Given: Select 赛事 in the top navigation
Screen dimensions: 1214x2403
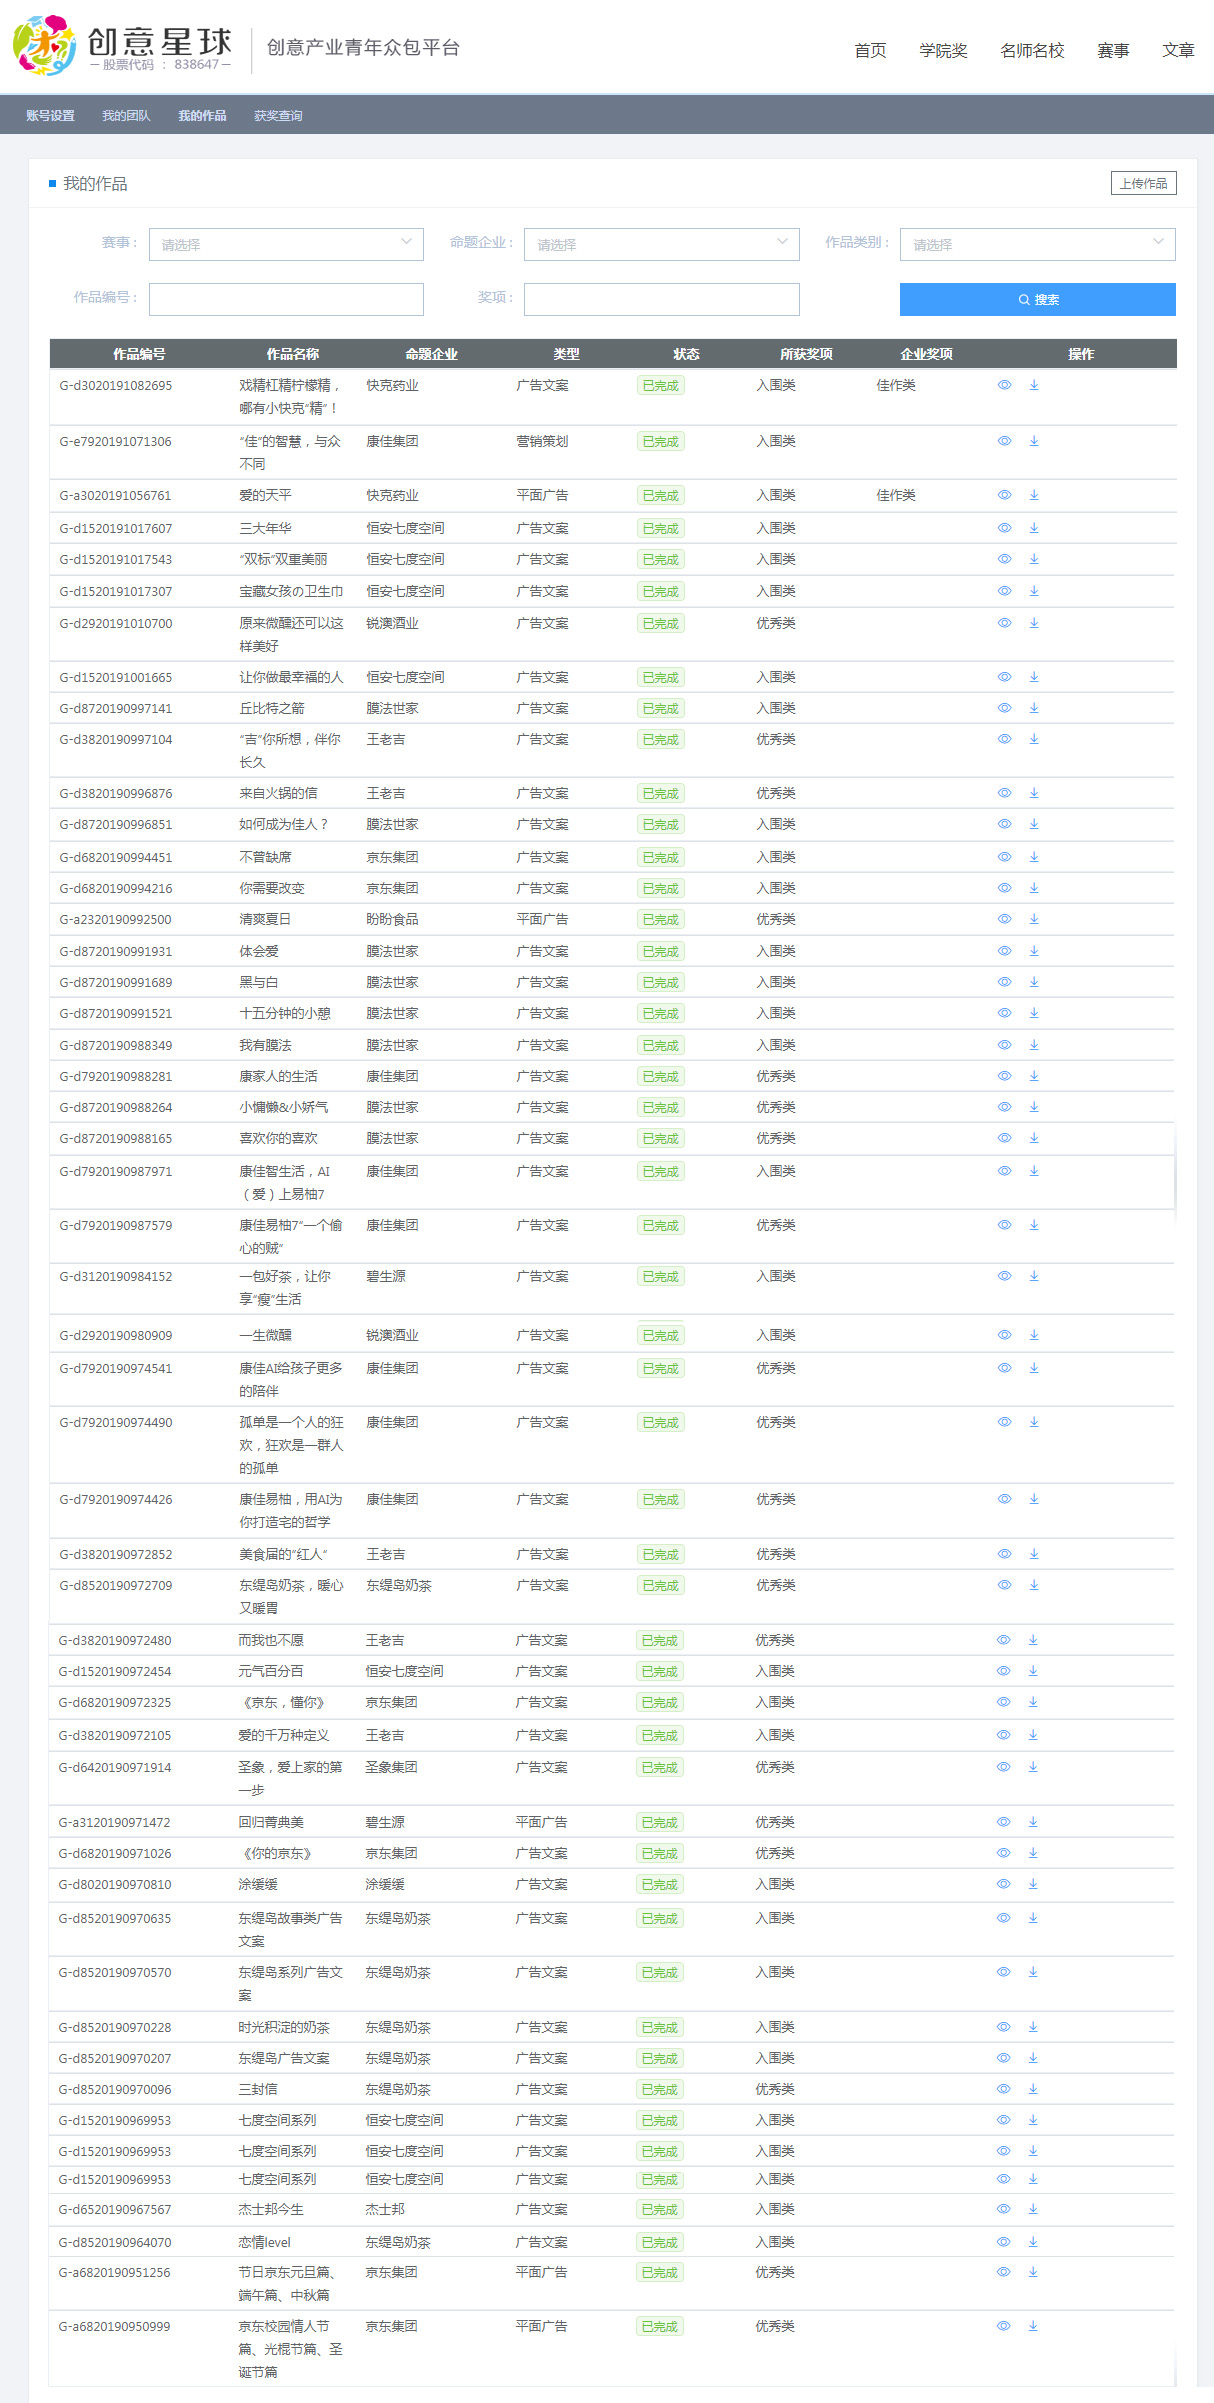Looking at the screenshot, I should pos(1113,50).
